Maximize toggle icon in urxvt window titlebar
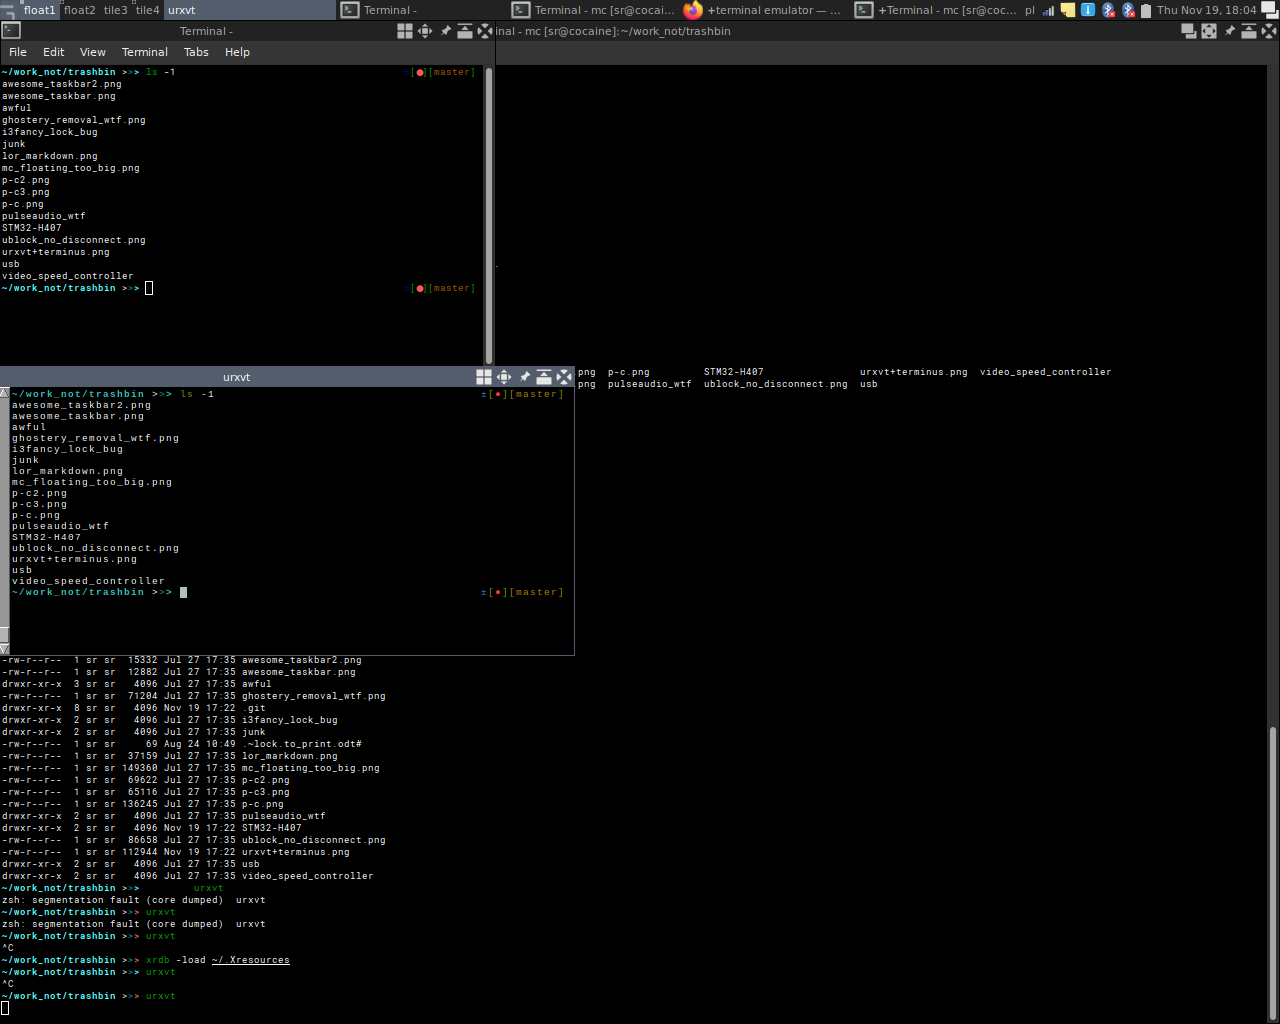The image size is (1280, 1024). pyautogui.click(x=504, y=377)
